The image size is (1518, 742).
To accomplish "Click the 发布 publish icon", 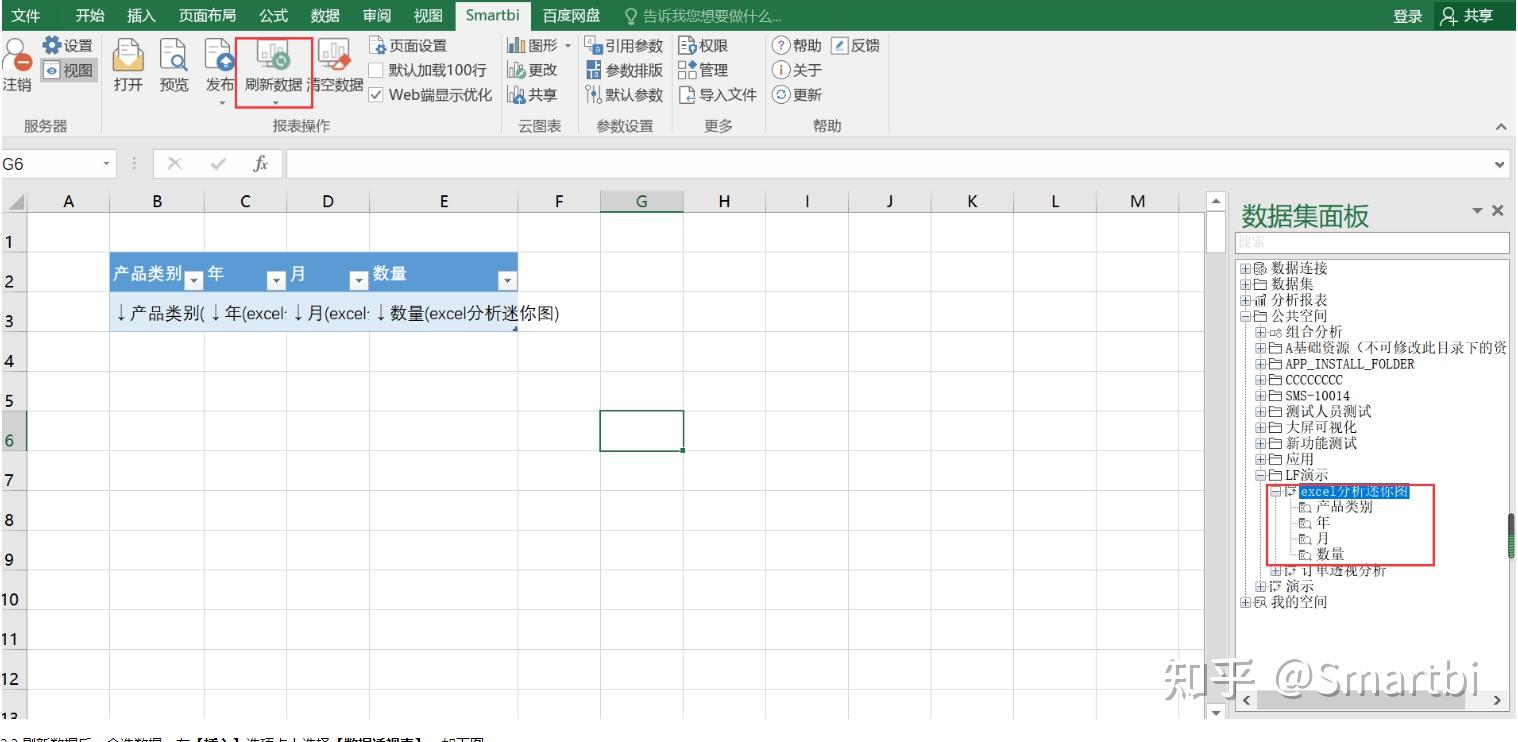I will [x=218, y=62].
